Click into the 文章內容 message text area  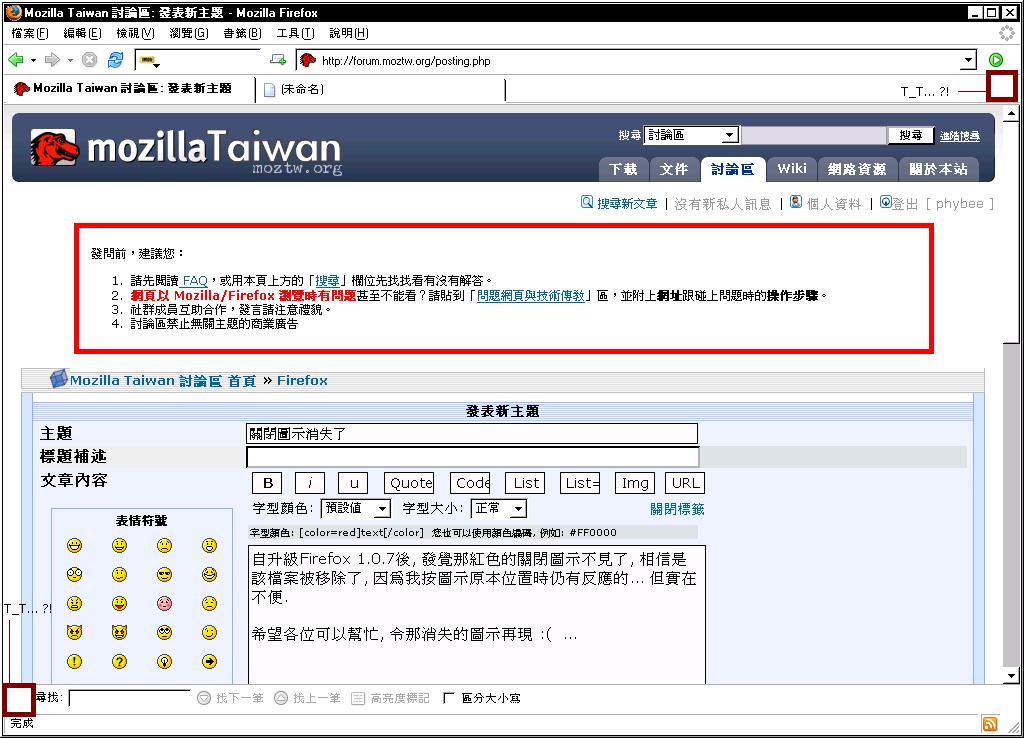(477, 615)
